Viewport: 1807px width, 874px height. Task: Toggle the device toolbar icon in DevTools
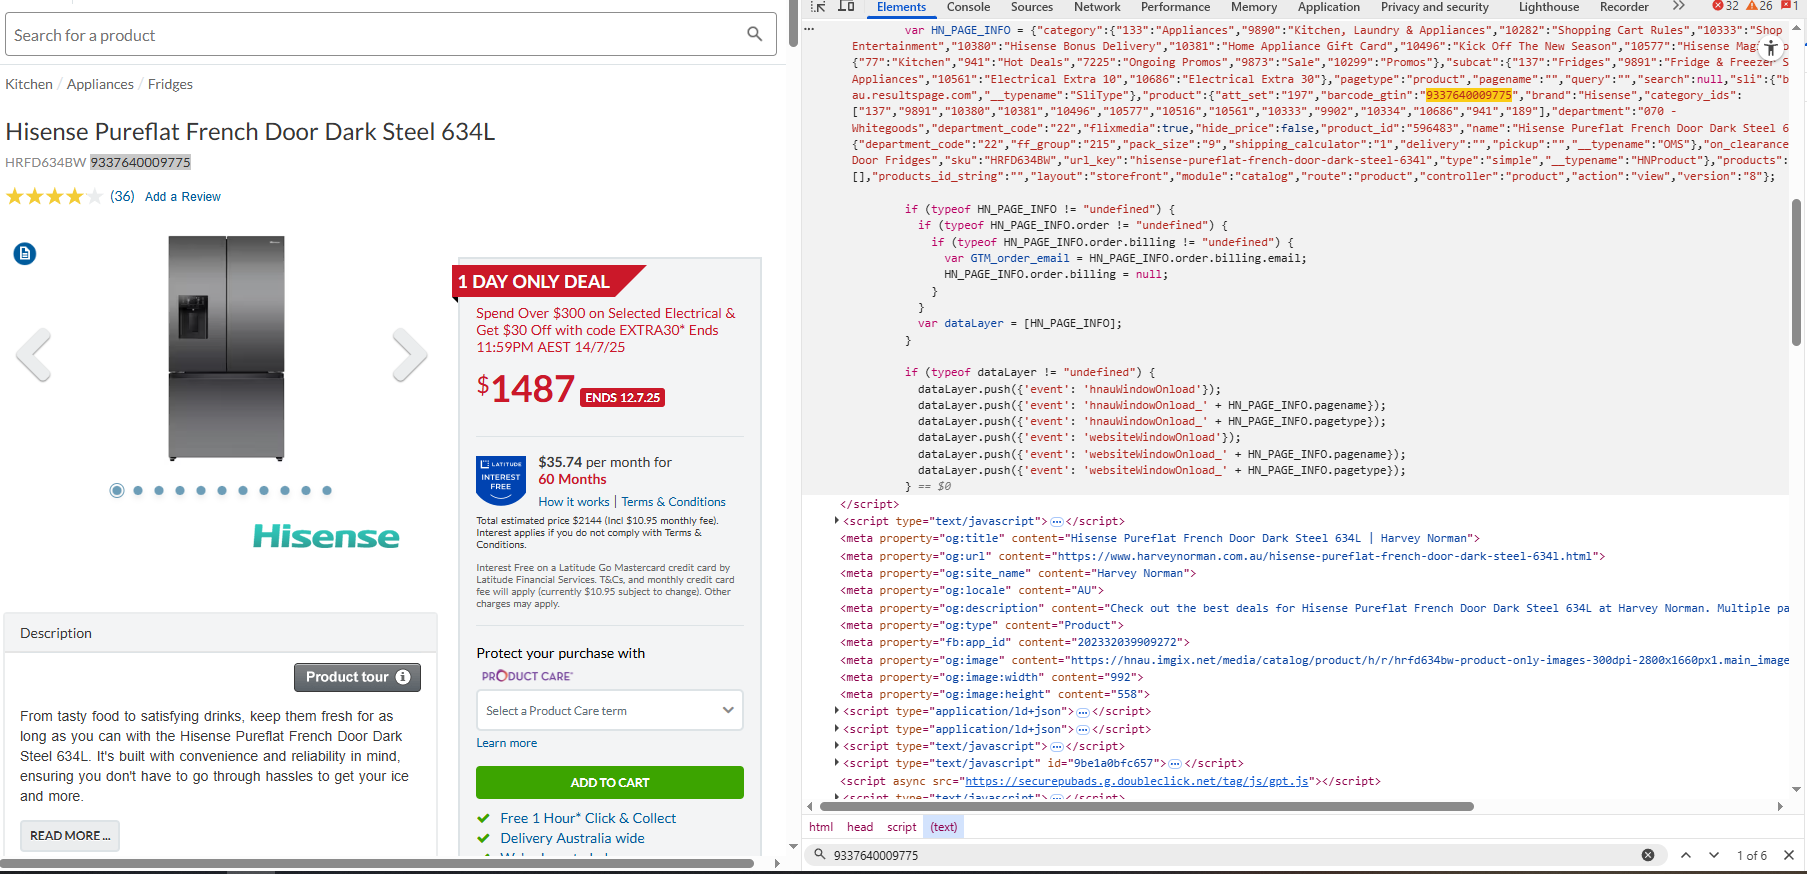pyautogui.click(x=846, y=7)
